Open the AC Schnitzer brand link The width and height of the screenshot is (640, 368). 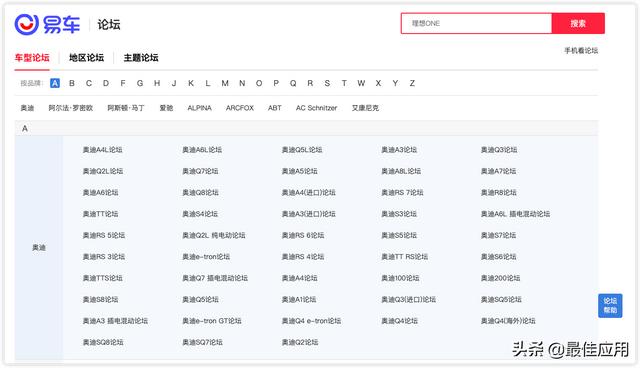316,108
